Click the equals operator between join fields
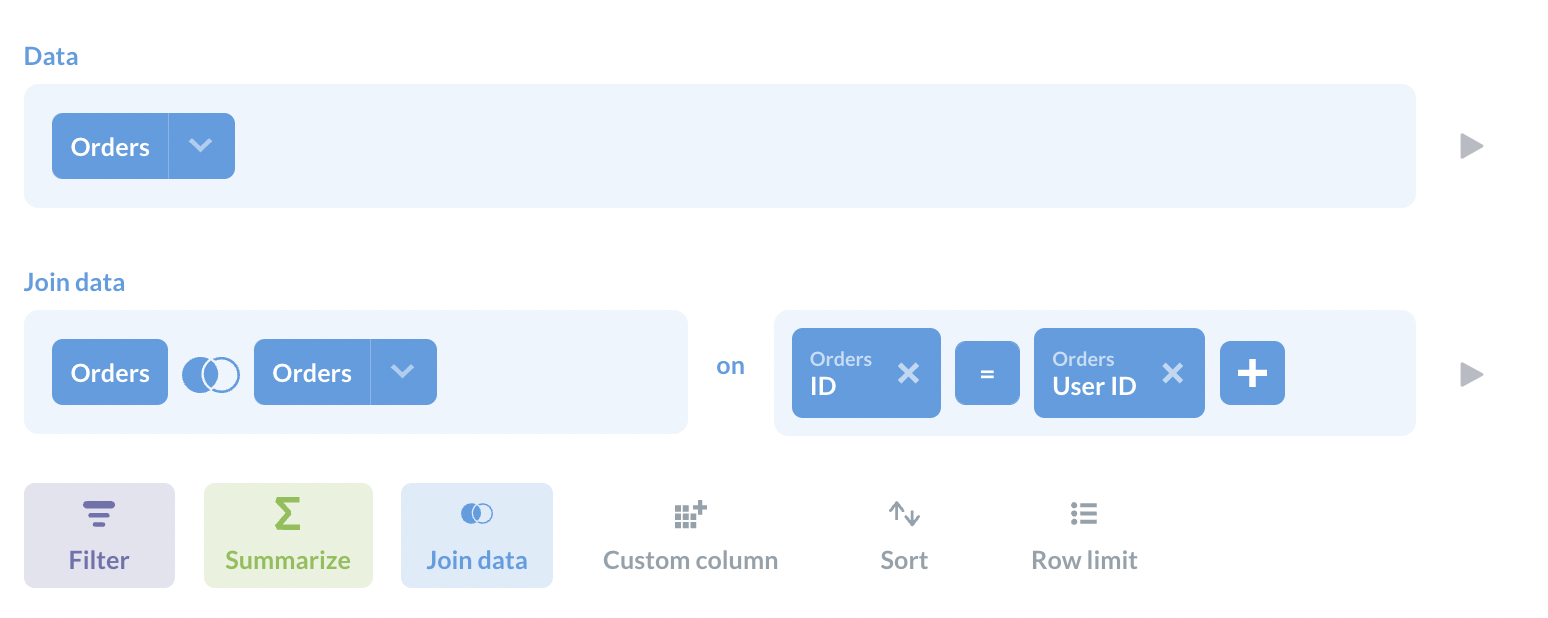 (x=987, y=372)
